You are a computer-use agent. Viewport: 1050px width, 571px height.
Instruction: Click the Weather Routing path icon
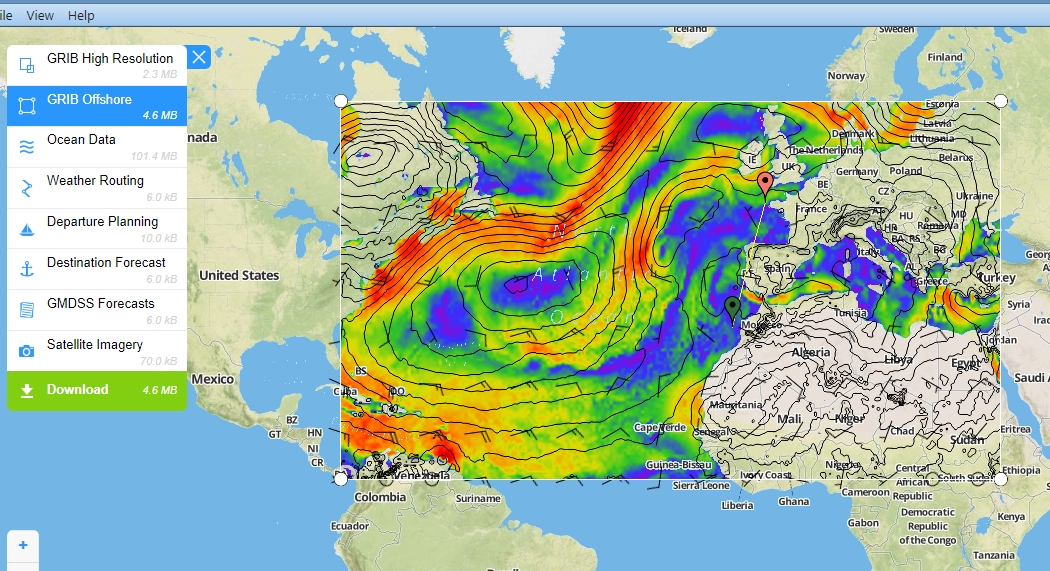click(x=27, y=188)
